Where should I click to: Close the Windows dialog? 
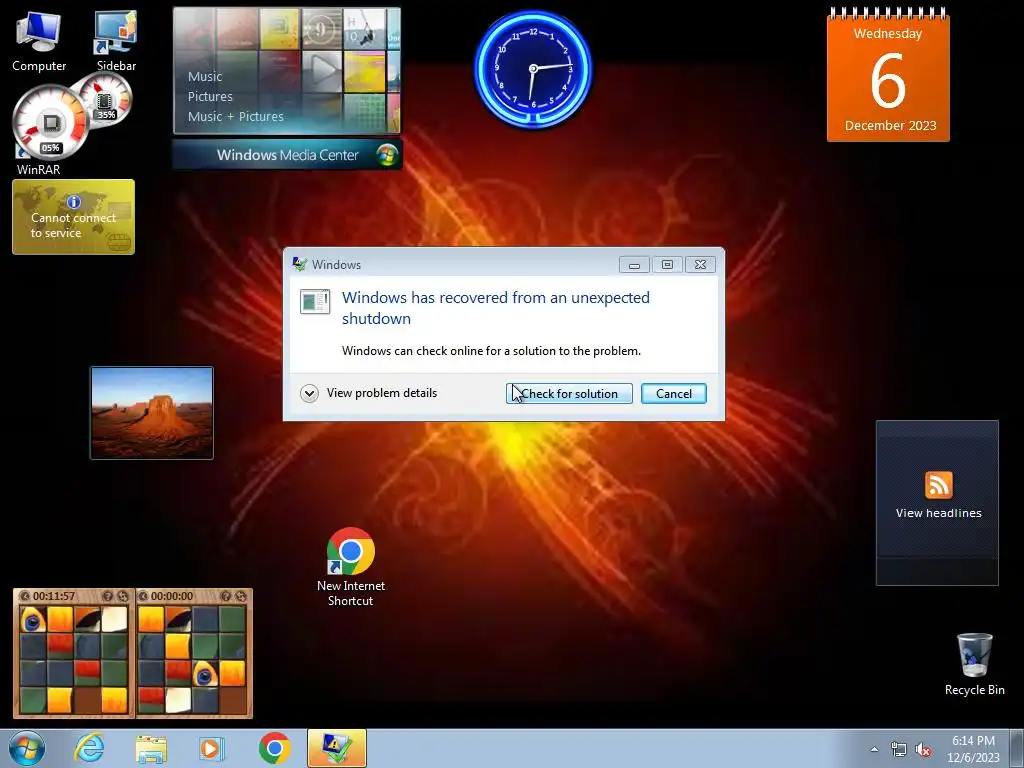(x=700, y=264)
